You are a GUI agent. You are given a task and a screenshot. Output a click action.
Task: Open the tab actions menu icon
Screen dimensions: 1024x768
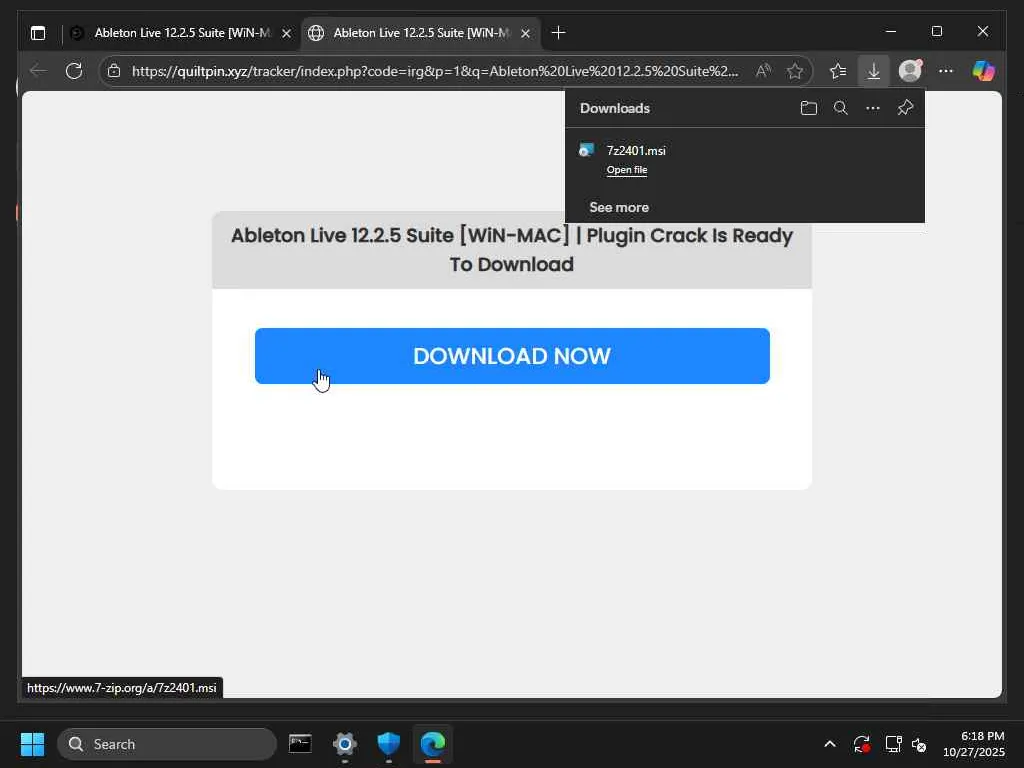coord(38,33)
